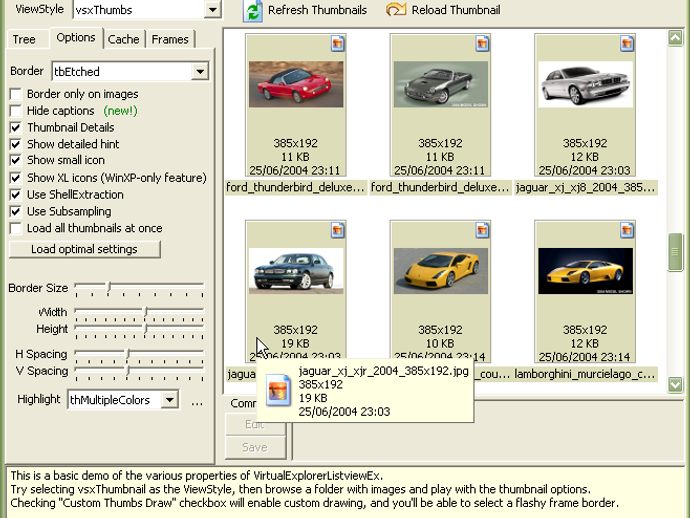
Task: Click thumbnail list scroll up arrow
Action: click(x=675, y=38)
